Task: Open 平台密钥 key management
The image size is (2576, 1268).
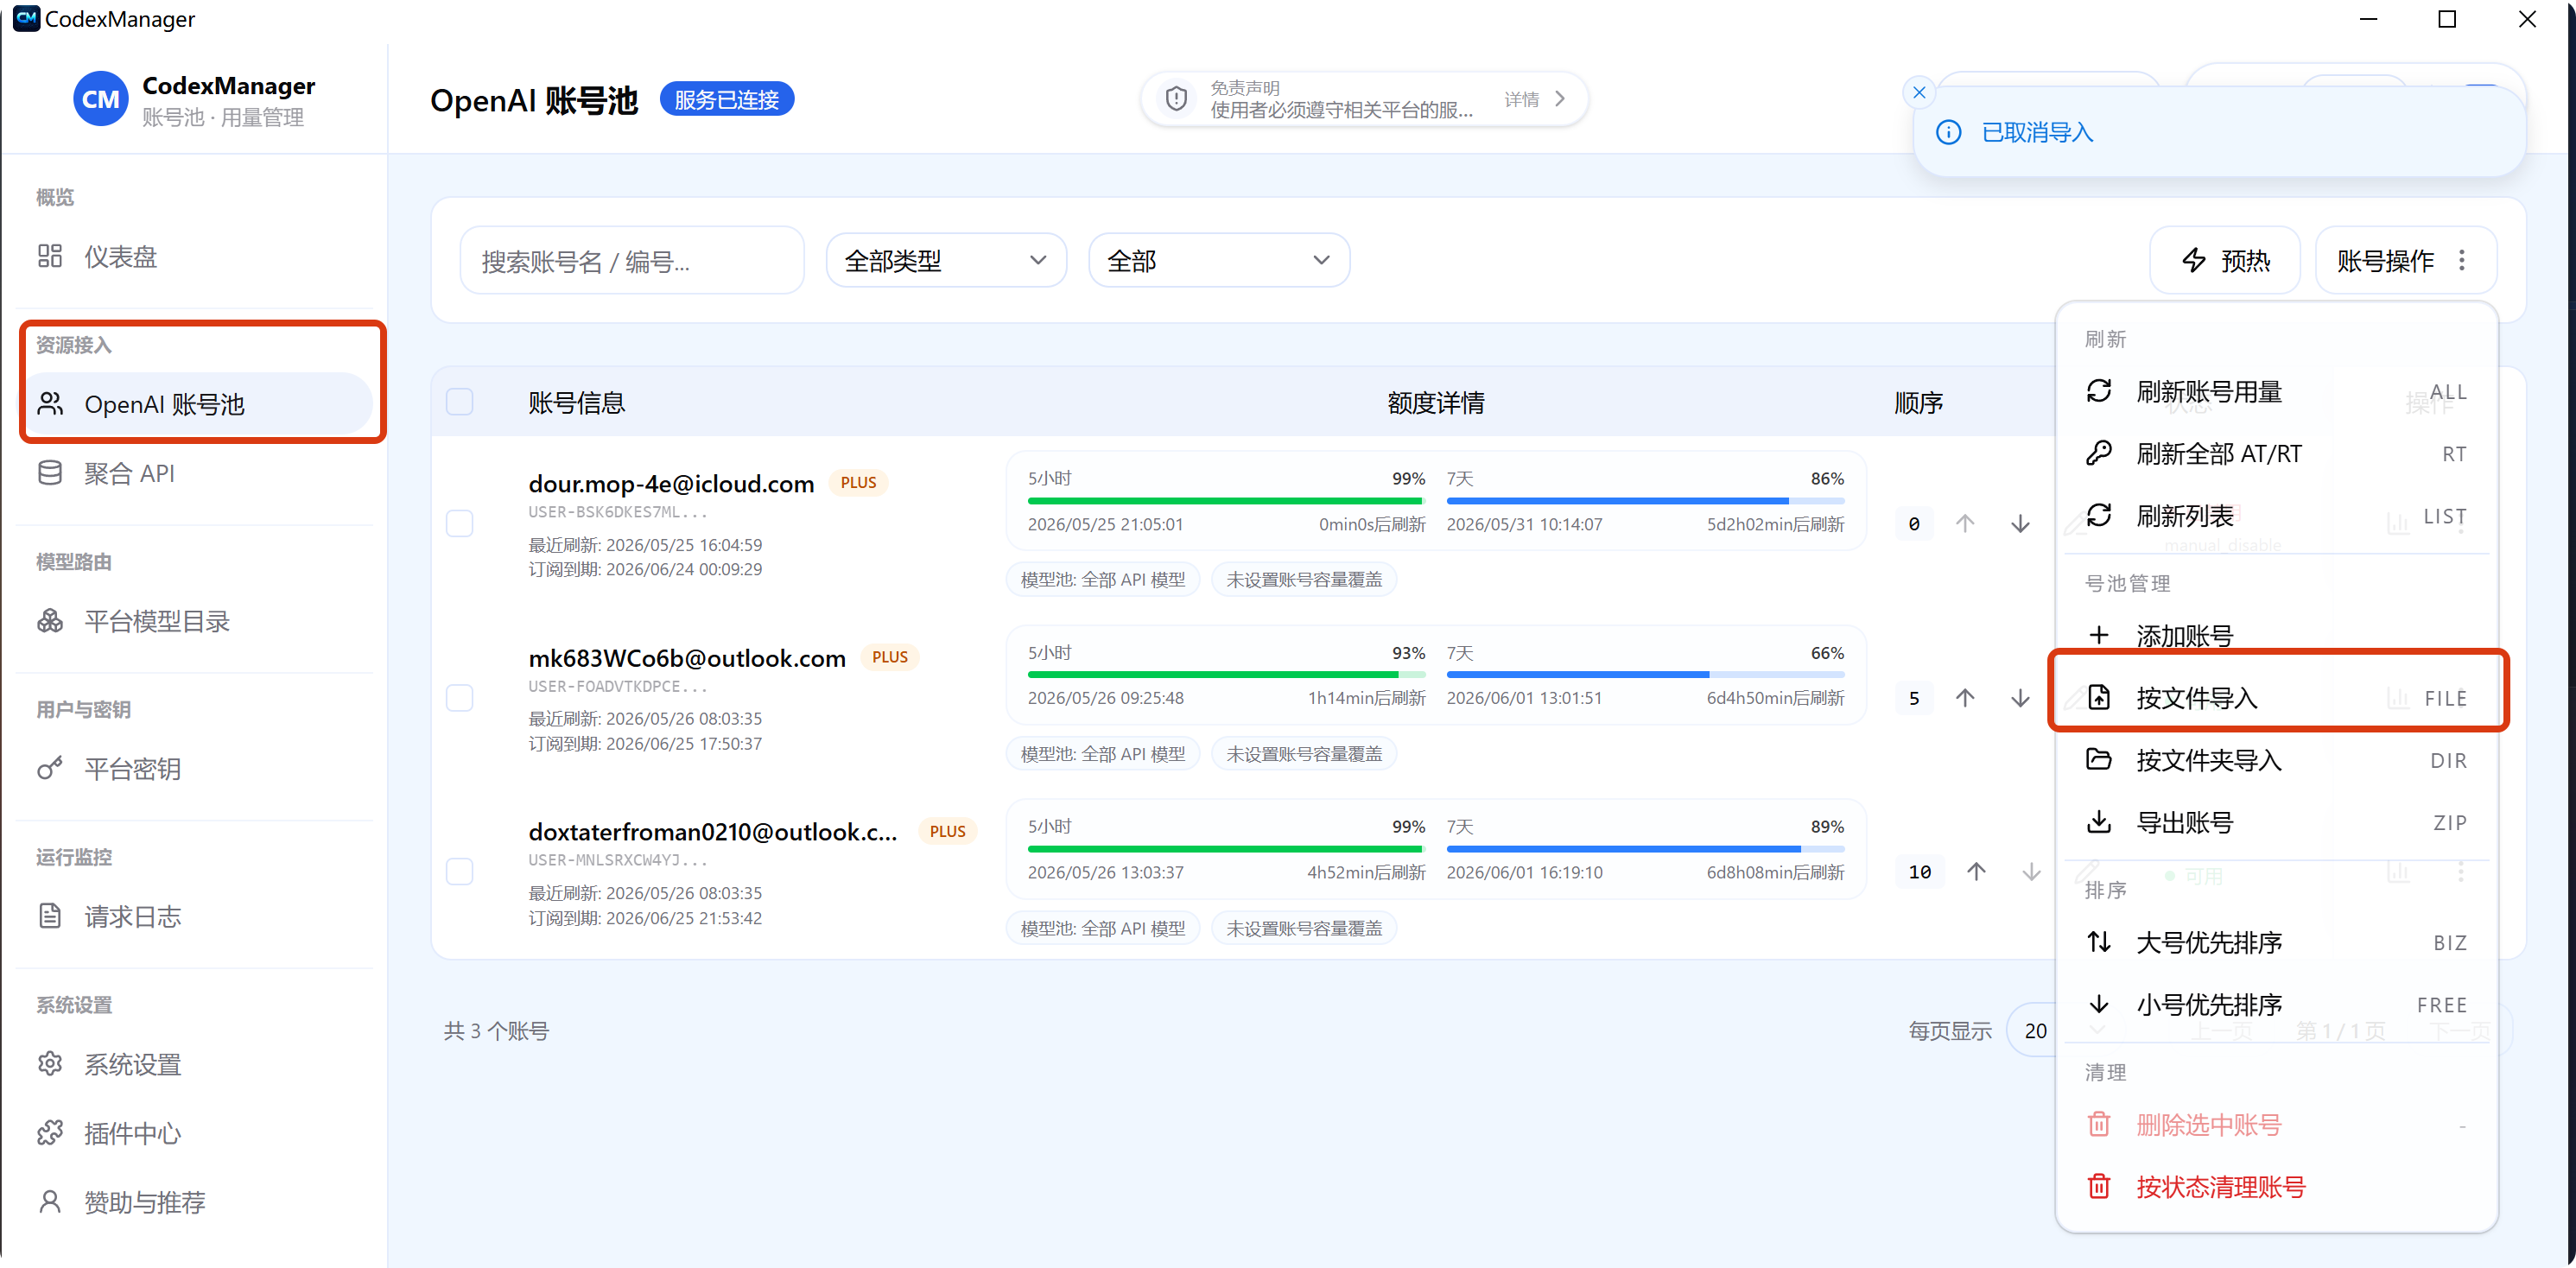Action: (x=195, y=769)
